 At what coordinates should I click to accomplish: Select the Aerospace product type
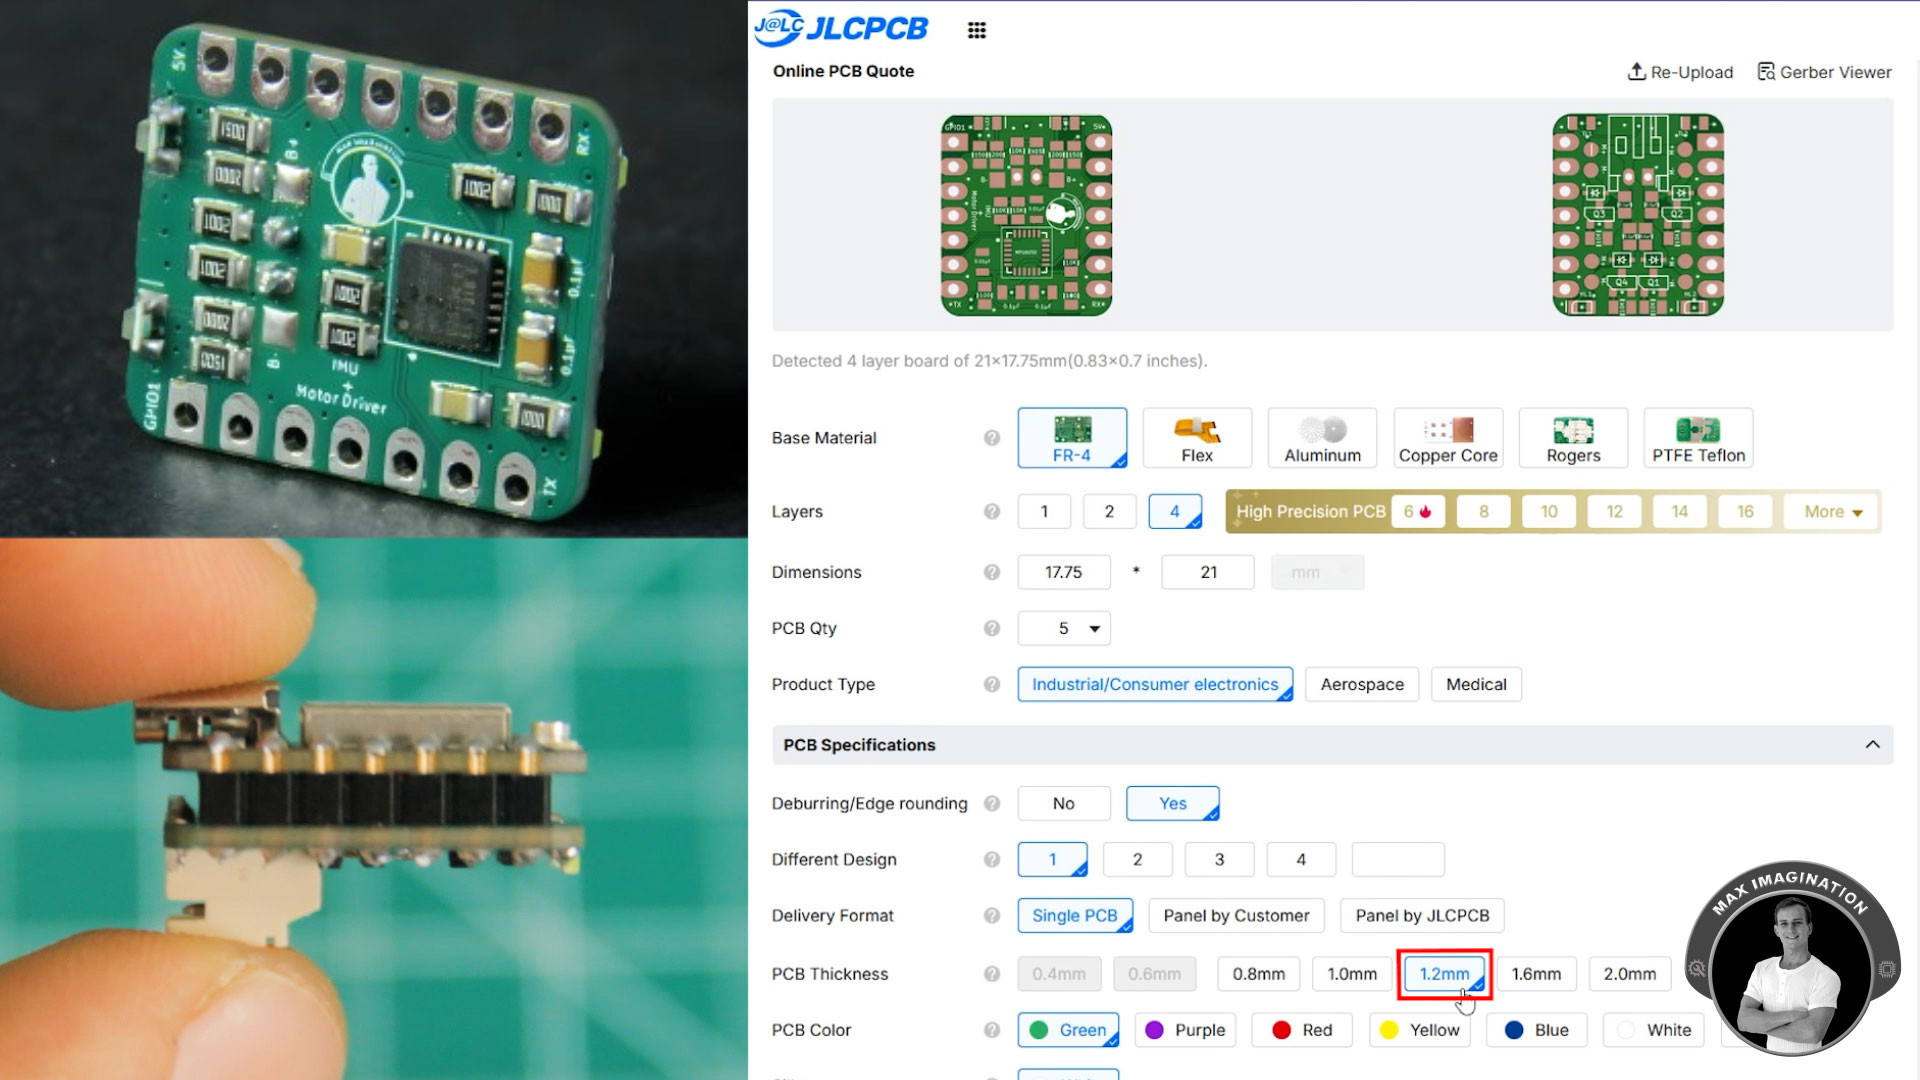tap(1361, 684)
